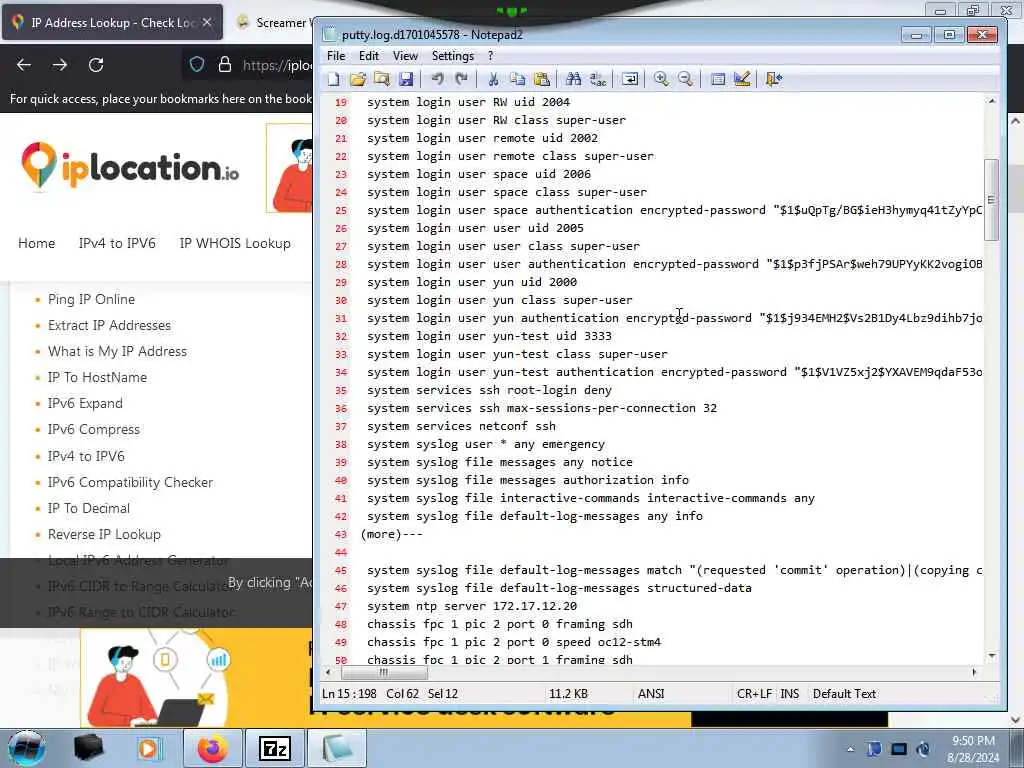
Task: Click the 'system ntp server 172.17.12.20' line
Action: tap(472, 606)
